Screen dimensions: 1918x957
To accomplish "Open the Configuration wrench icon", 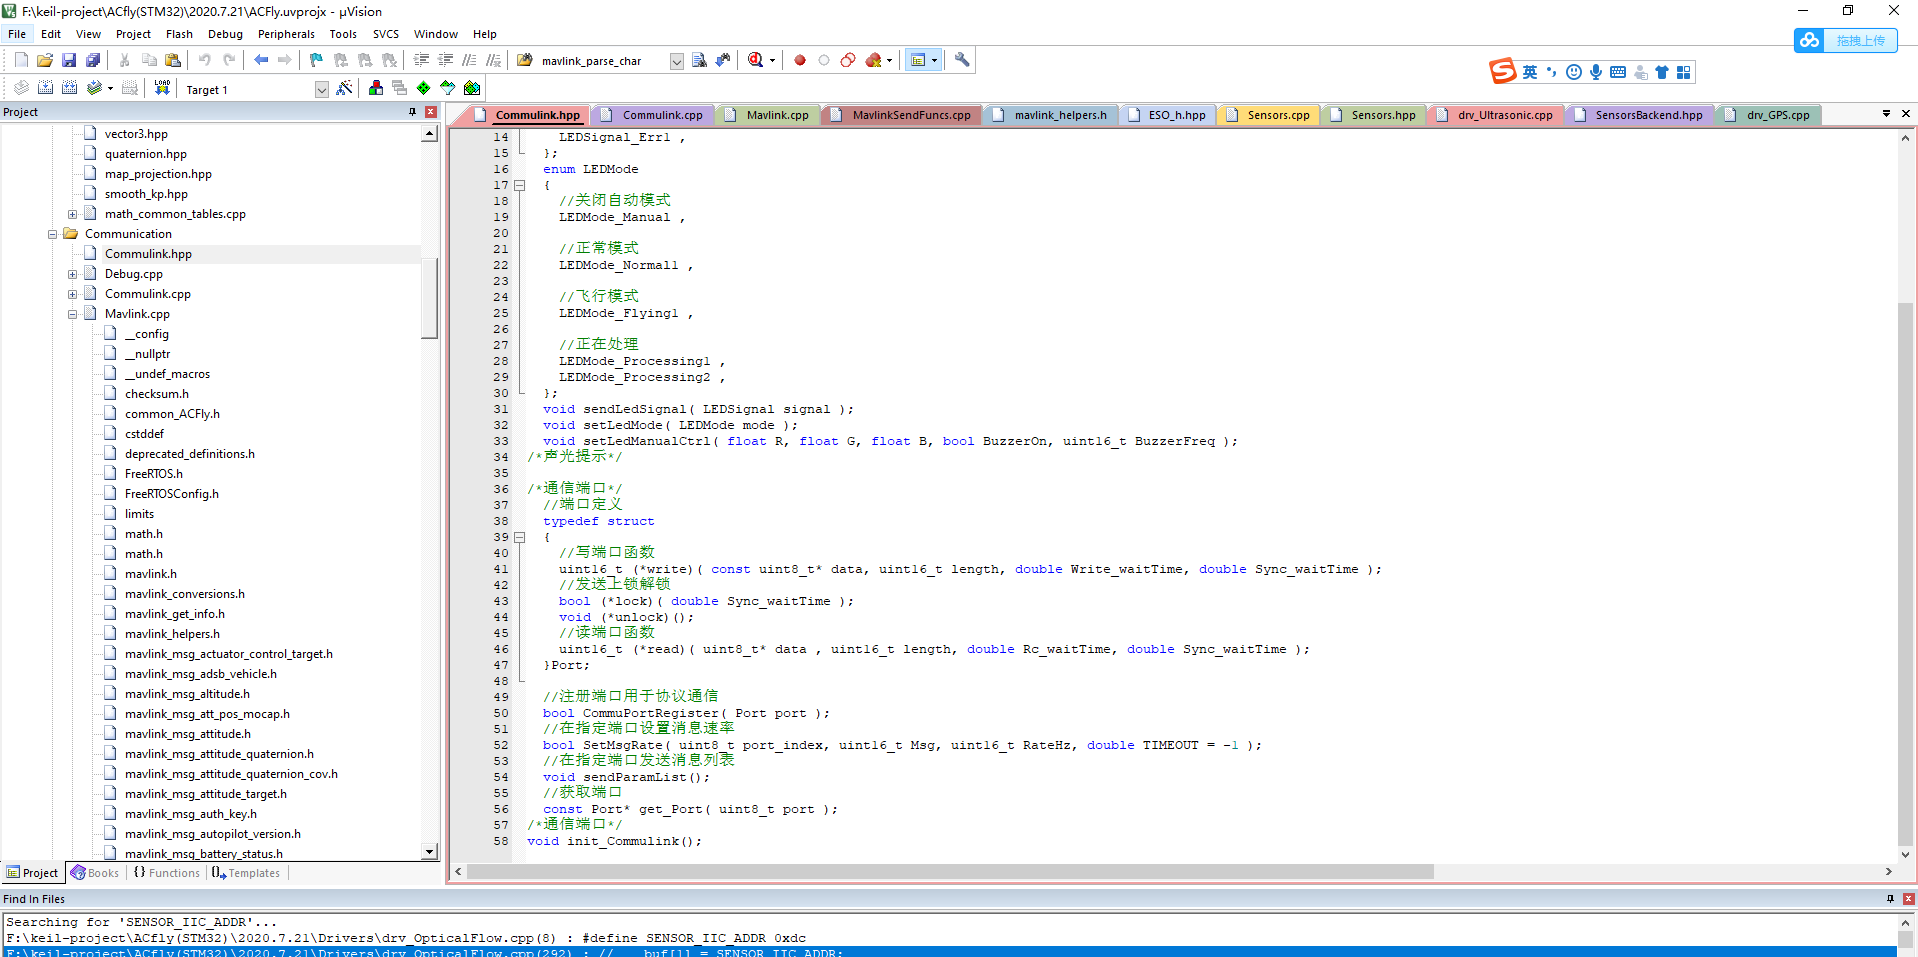I will point(962,60).
